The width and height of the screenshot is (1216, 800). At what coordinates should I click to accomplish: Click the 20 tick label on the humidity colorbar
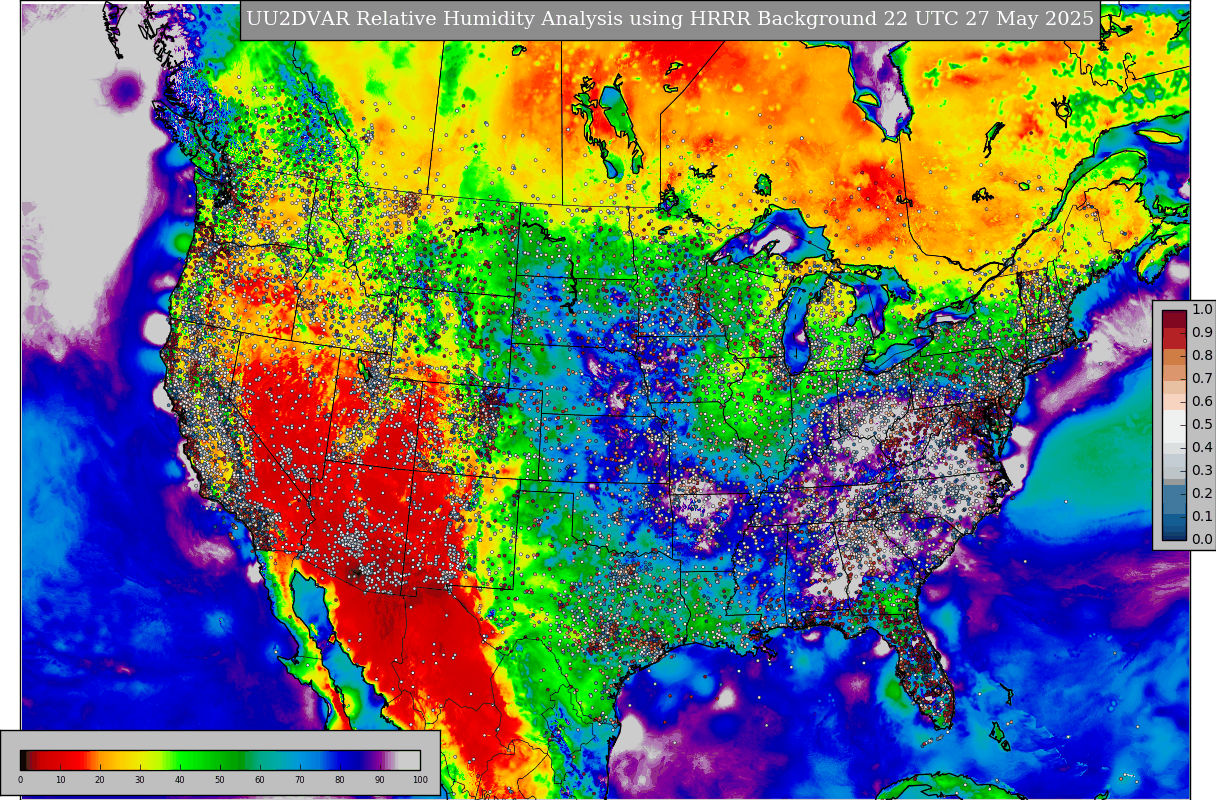tap(100, 780)
